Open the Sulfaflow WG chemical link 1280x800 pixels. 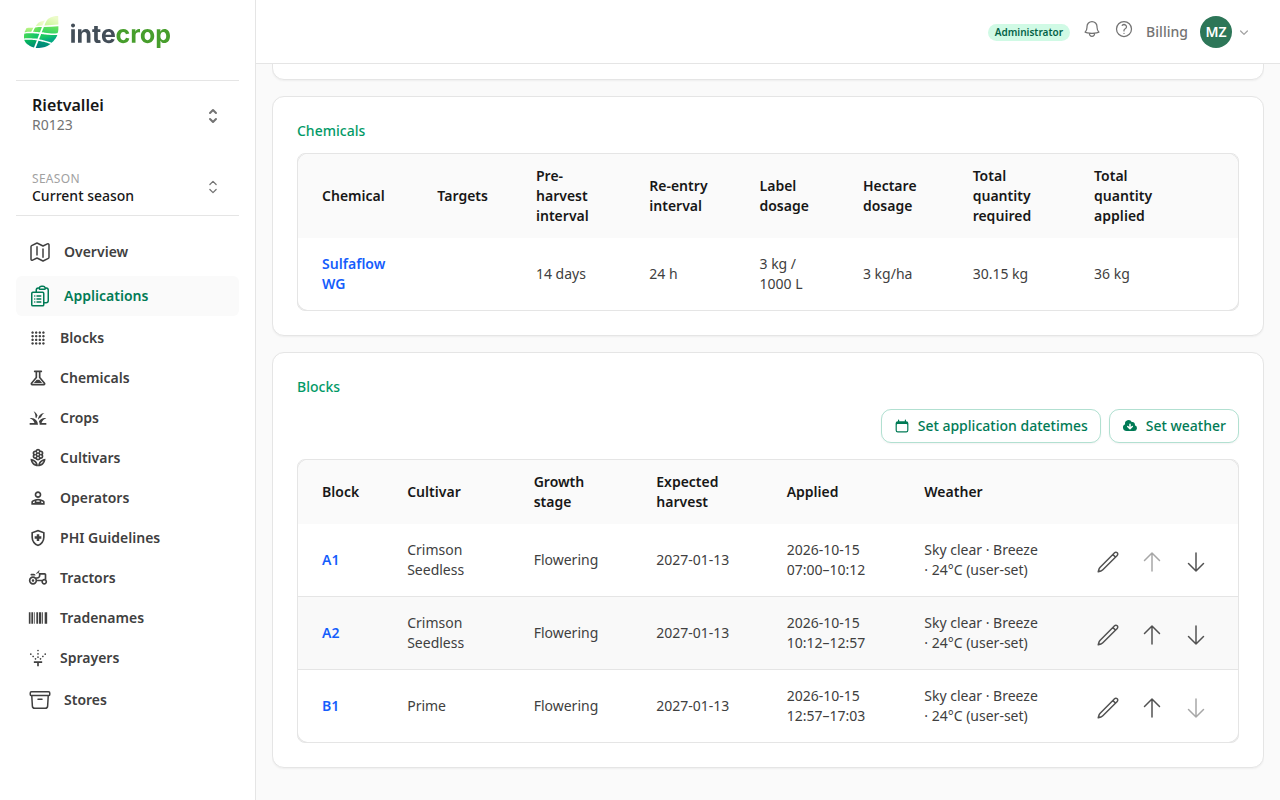click(x=353, y=274)
